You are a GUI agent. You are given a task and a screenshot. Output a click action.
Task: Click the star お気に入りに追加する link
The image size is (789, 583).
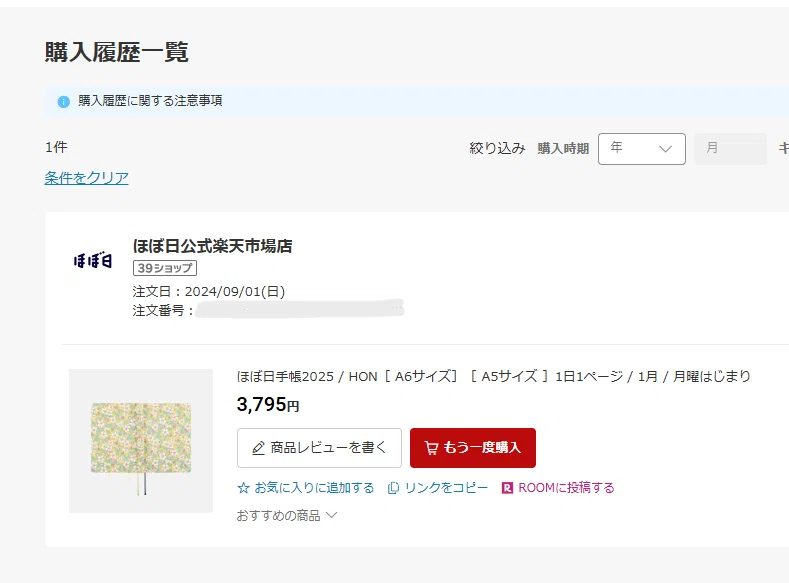(305, 488)
